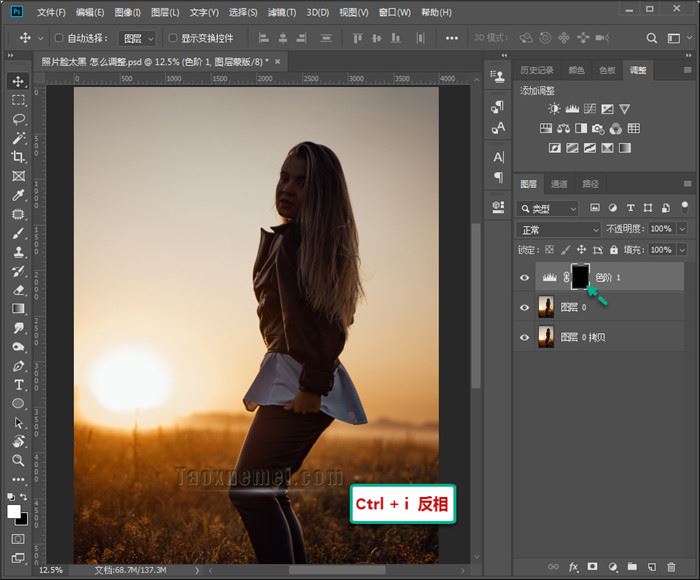Screen dimensions: 700x580
Task: Pick the Horizontal Type tool
Action: [18, 384]
